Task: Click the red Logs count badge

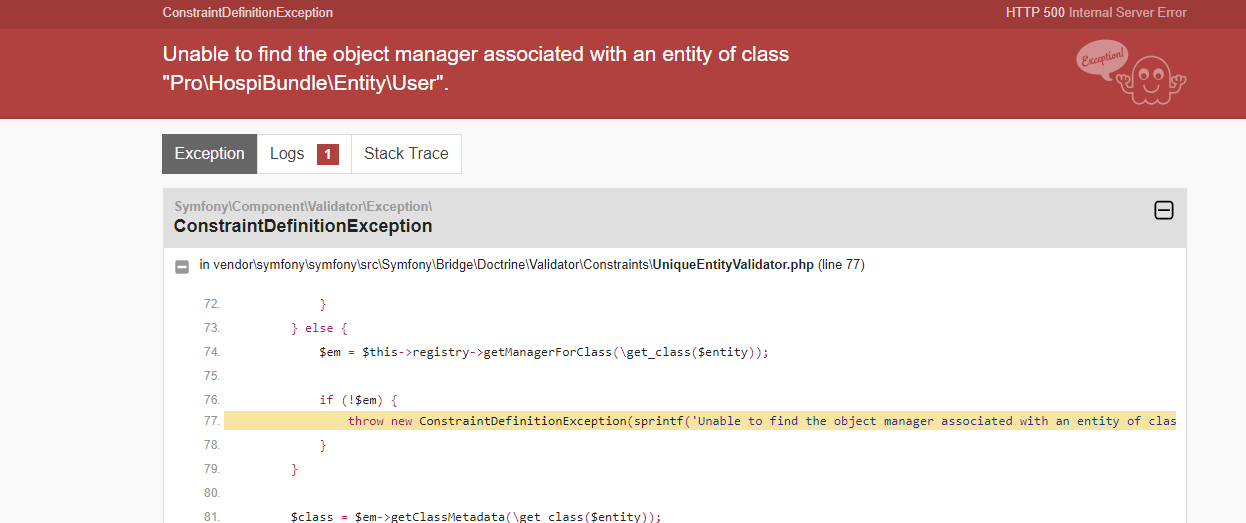Action: click(328, 154)
